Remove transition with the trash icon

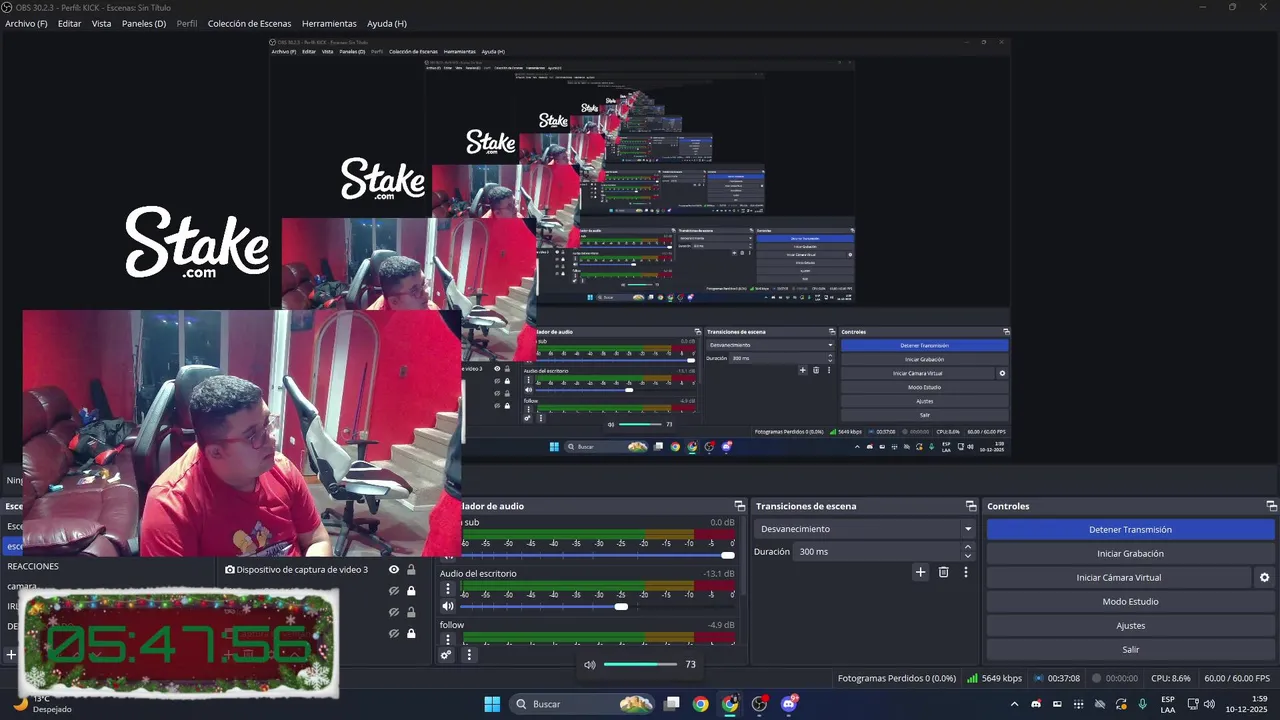pyautogui.click(x=943, y=572)
